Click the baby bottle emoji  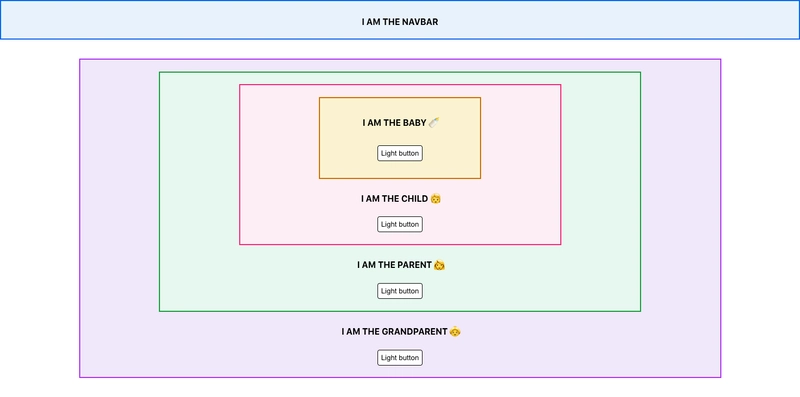click(434, 122)
